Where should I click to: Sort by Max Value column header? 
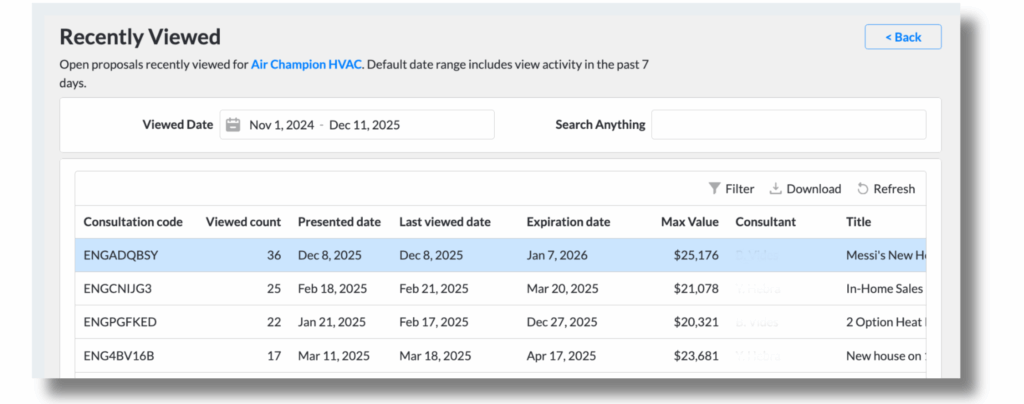pos(689,222)
